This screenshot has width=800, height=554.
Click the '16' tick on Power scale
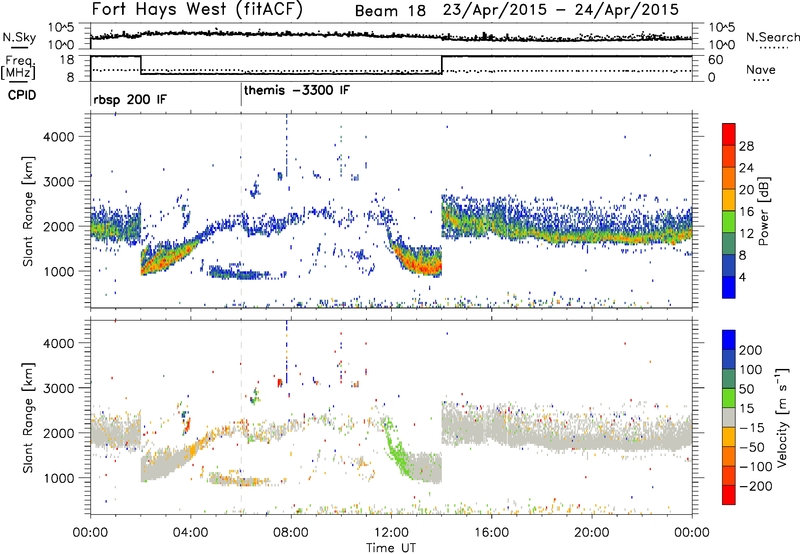(x=746, y=212)
